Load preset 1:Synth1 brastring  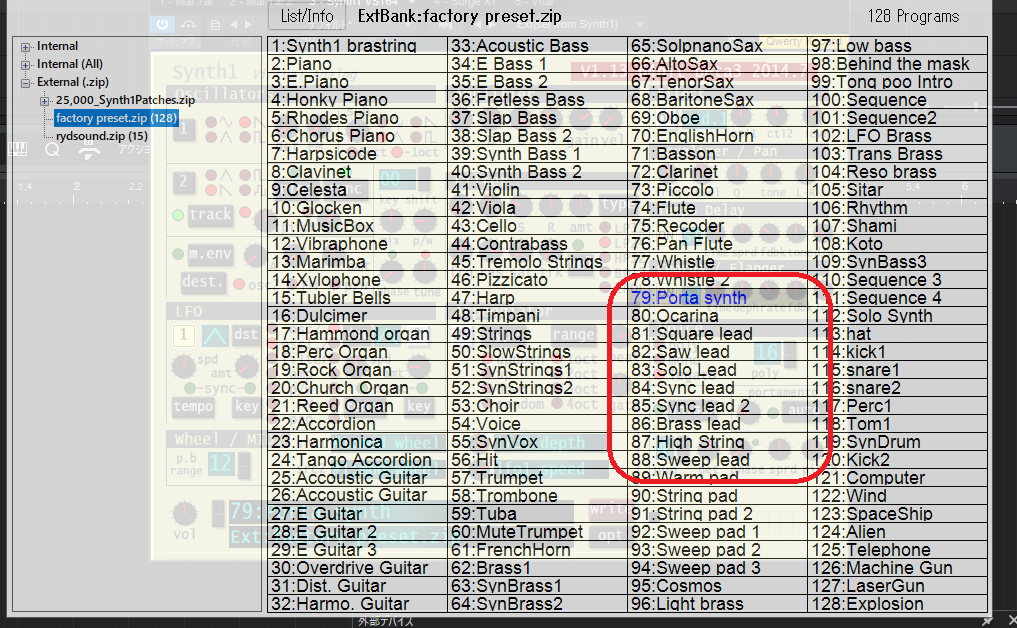329,46
